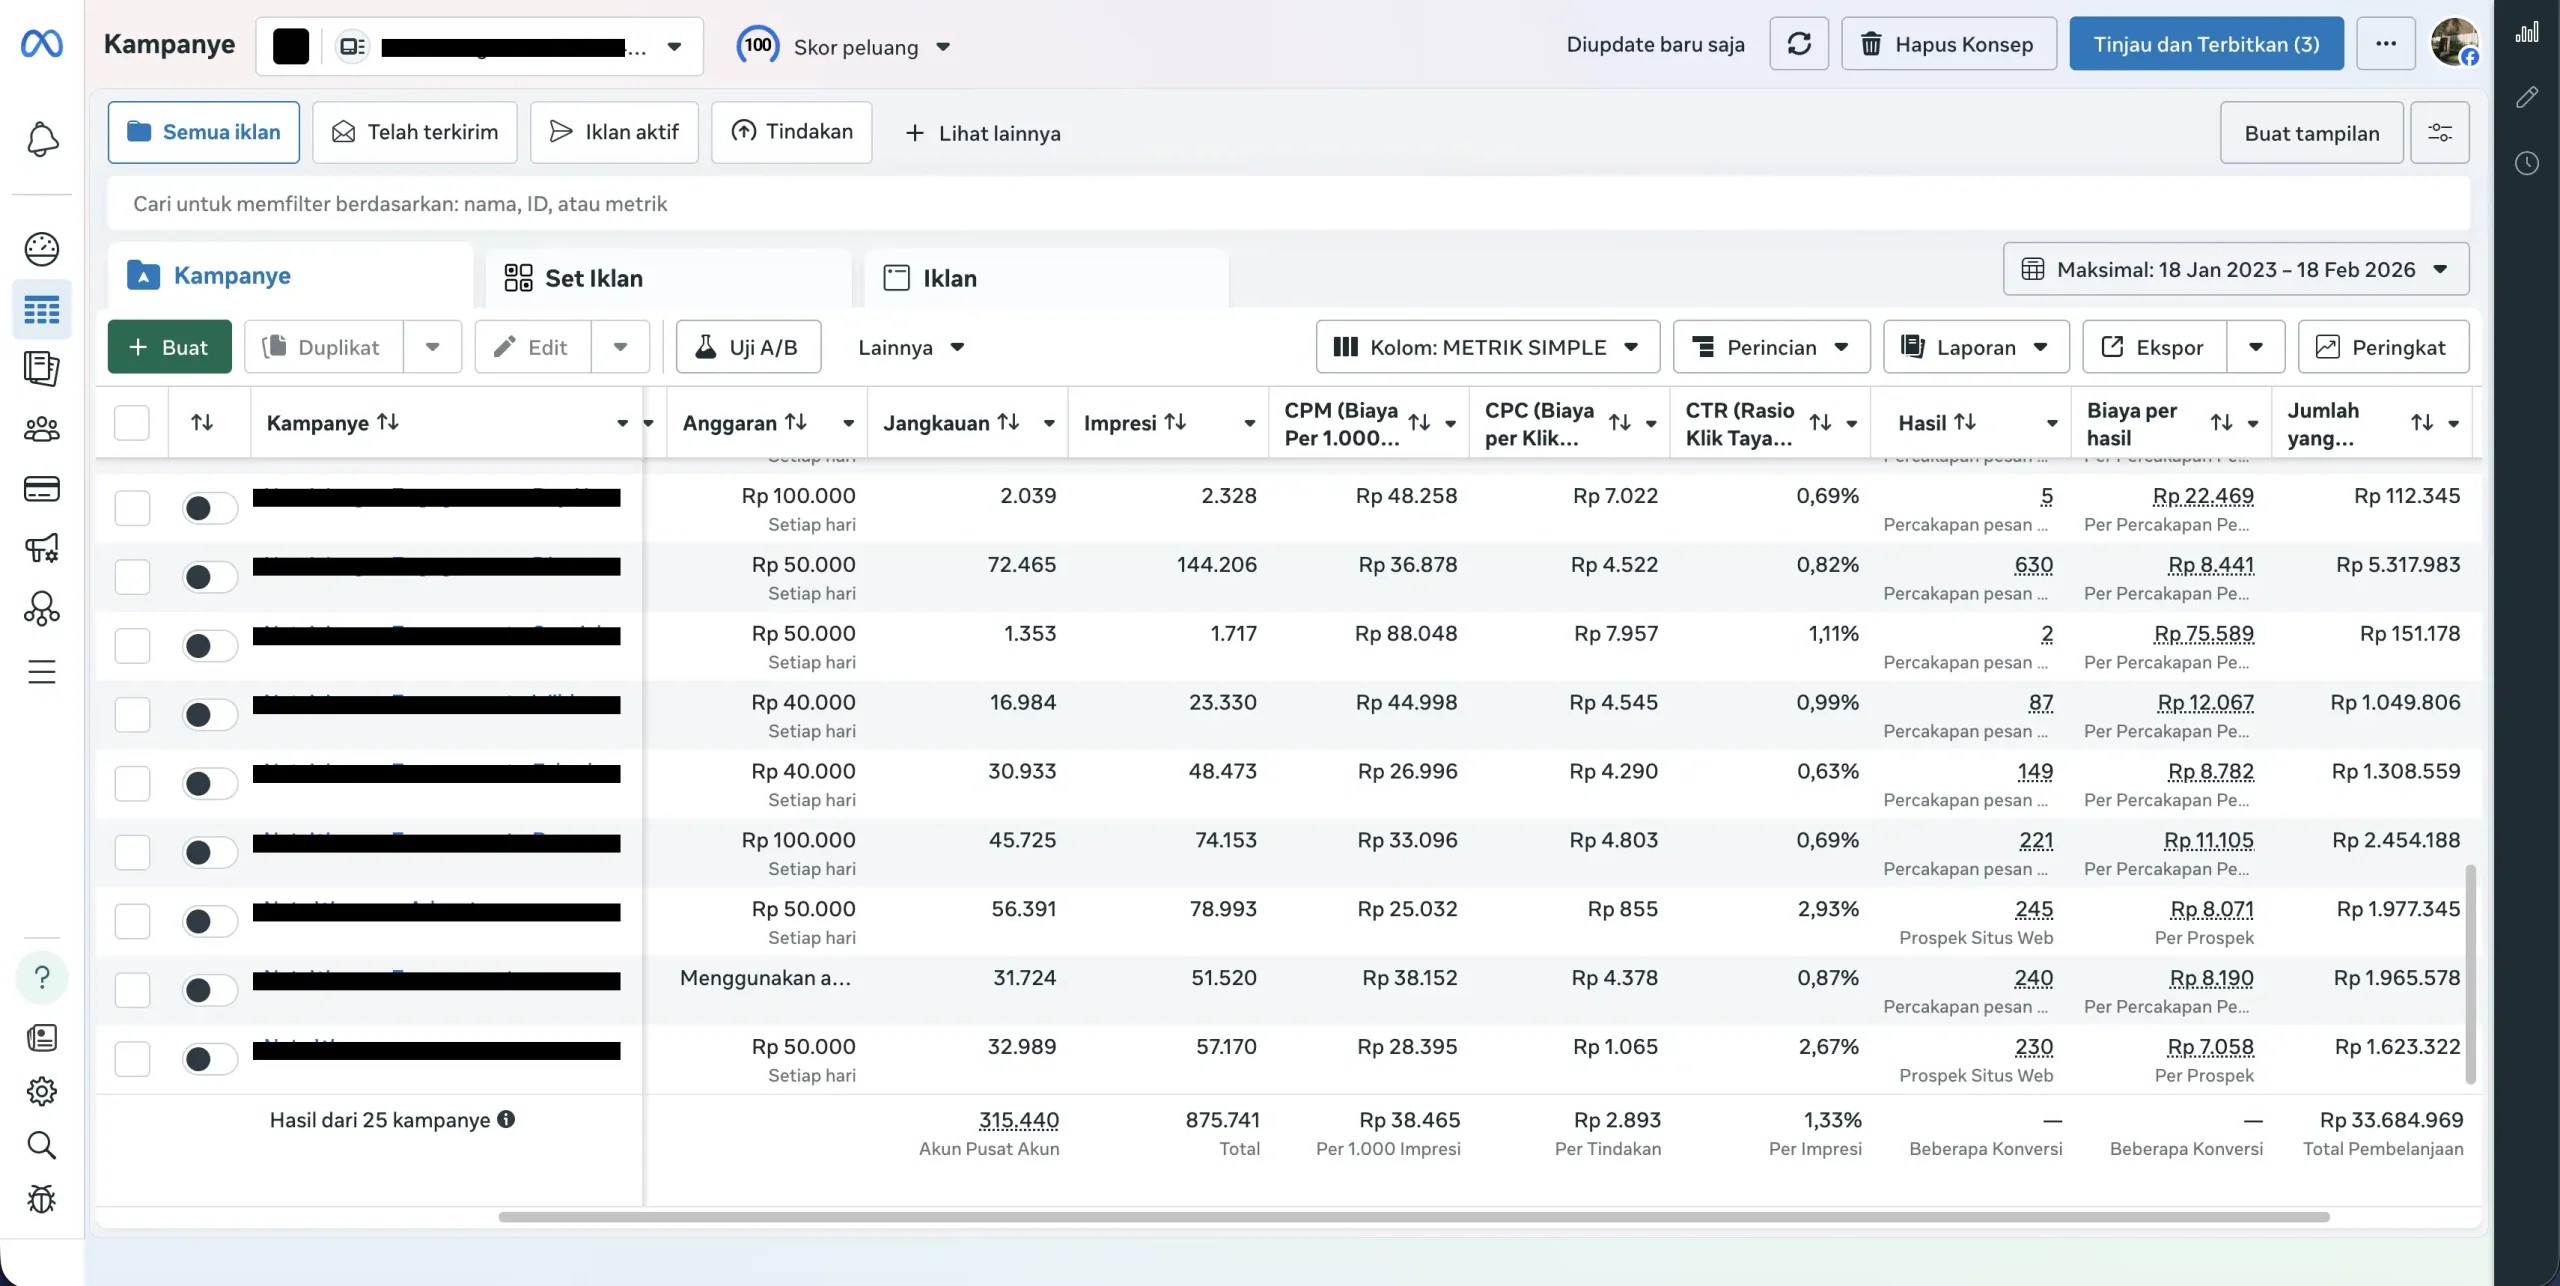
Task: Click Tinjau dan Terbitkan (3) button
Action: [2205, 44]
